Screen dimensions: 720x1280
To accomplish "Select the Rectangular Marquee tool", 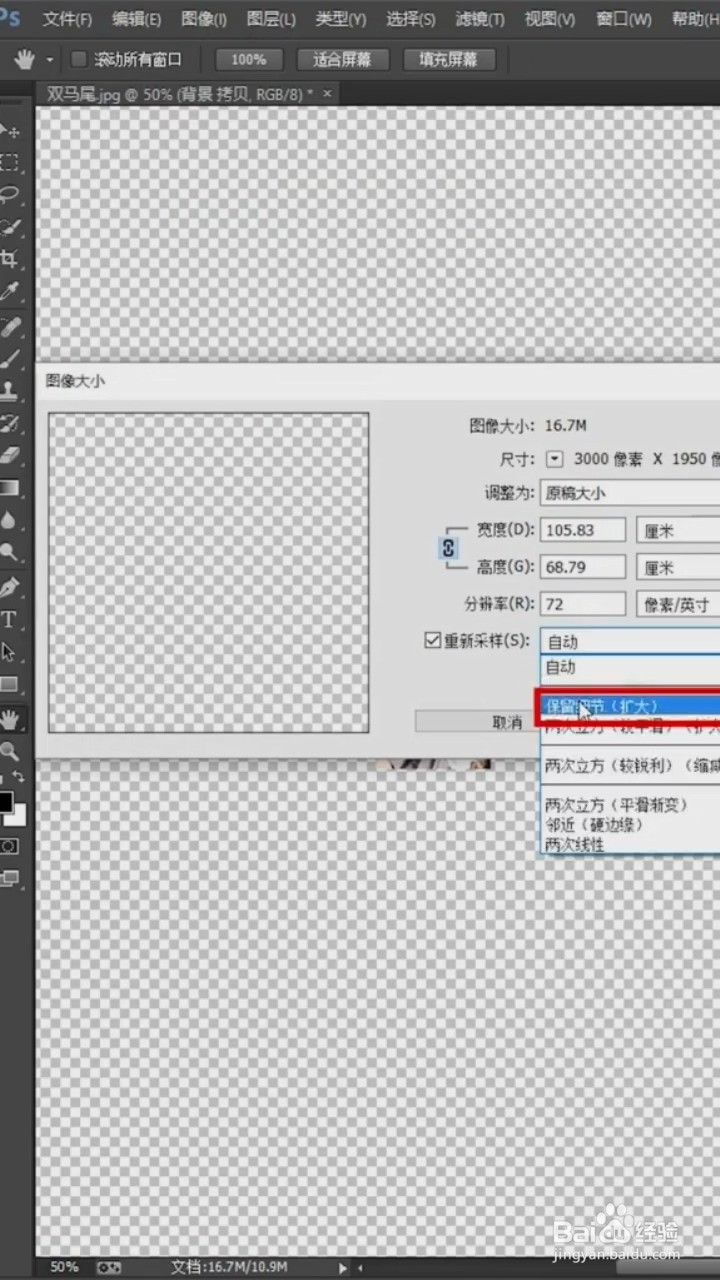I will (x=9, y=163).
